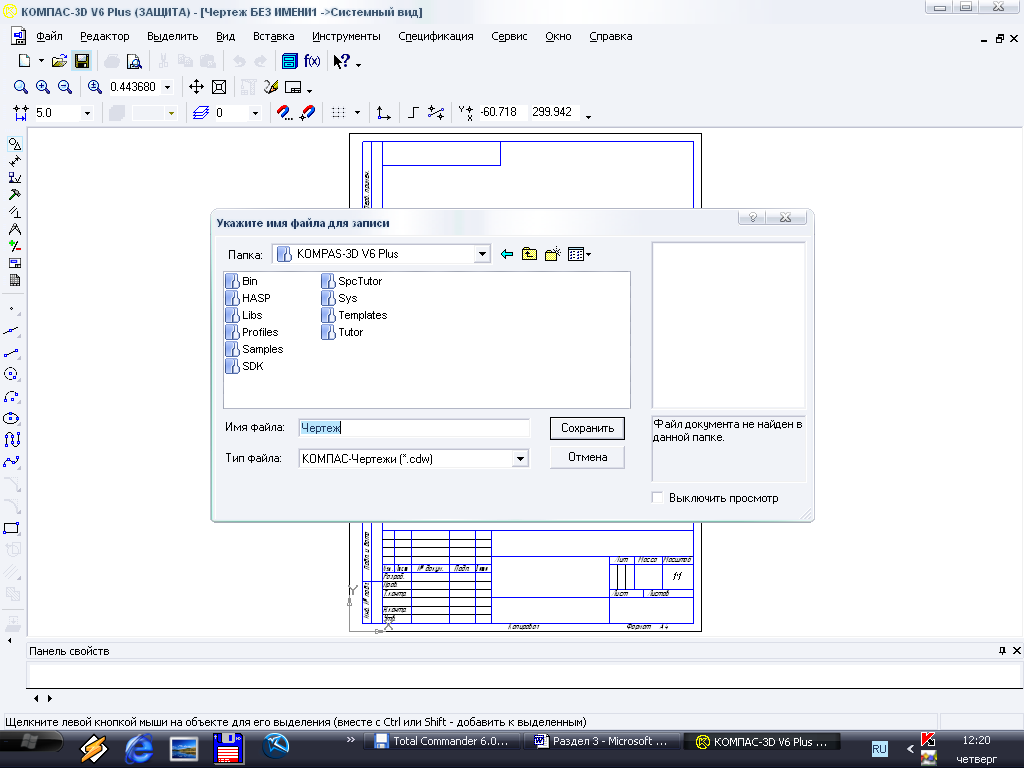
Task: Select the Bin folder
Action: [x=242, y=281]
